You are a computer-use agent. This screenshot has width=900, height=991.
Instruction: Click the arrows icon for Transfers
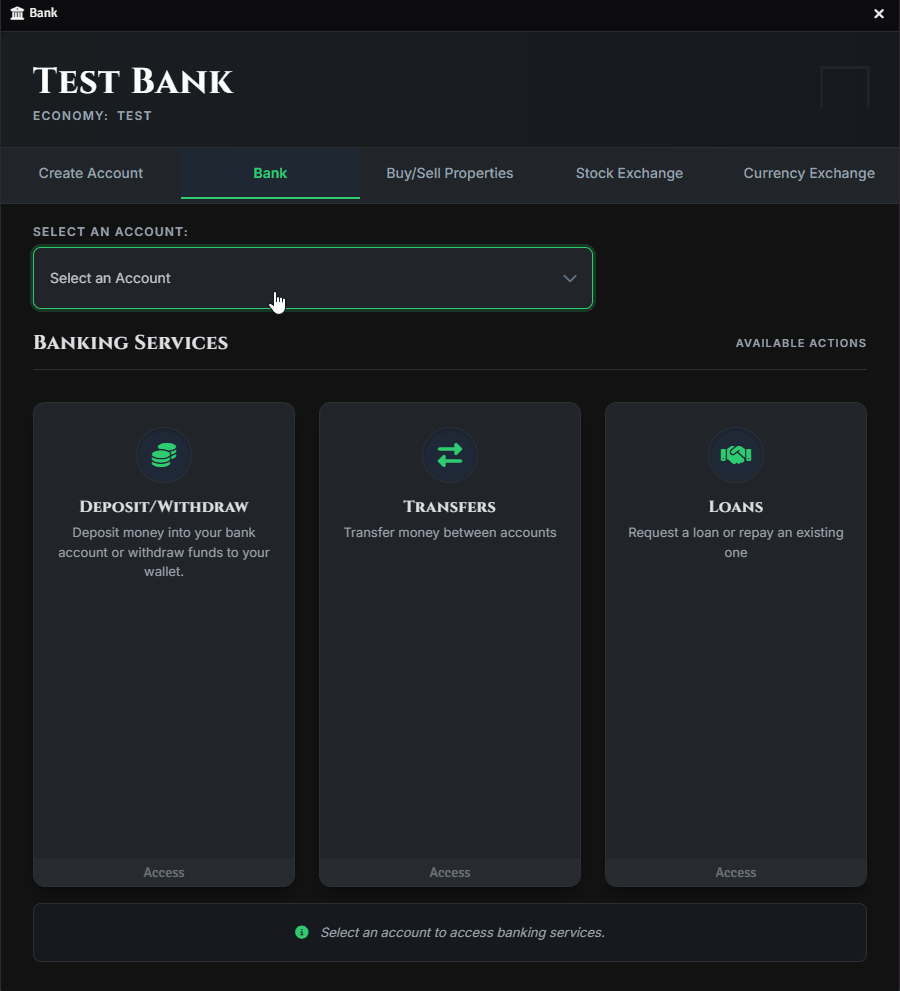(450, 455)
